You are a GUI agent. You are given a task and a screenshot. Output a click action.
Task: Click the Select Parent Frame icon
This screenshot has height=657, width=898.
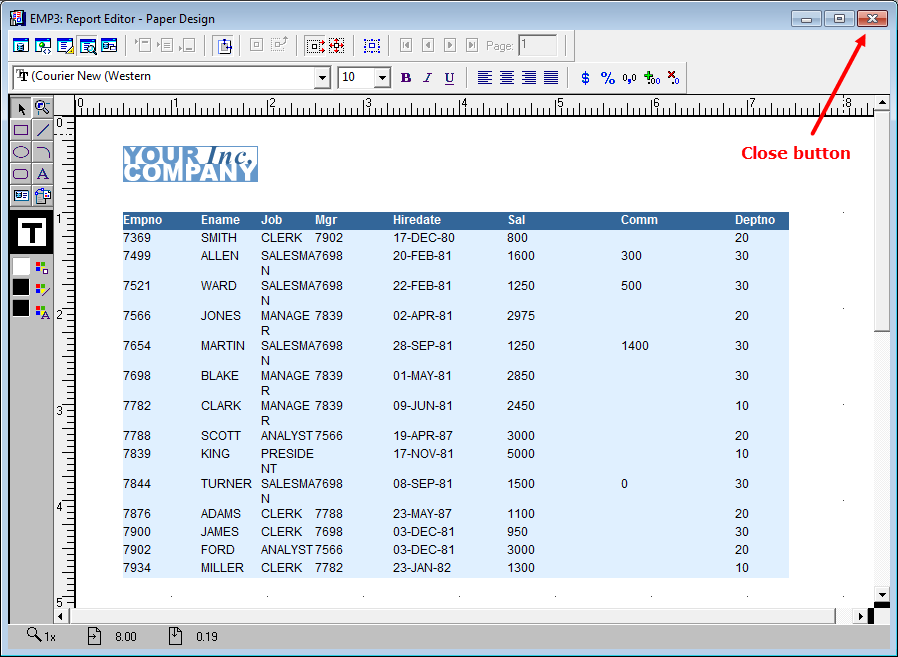[372, 45]
